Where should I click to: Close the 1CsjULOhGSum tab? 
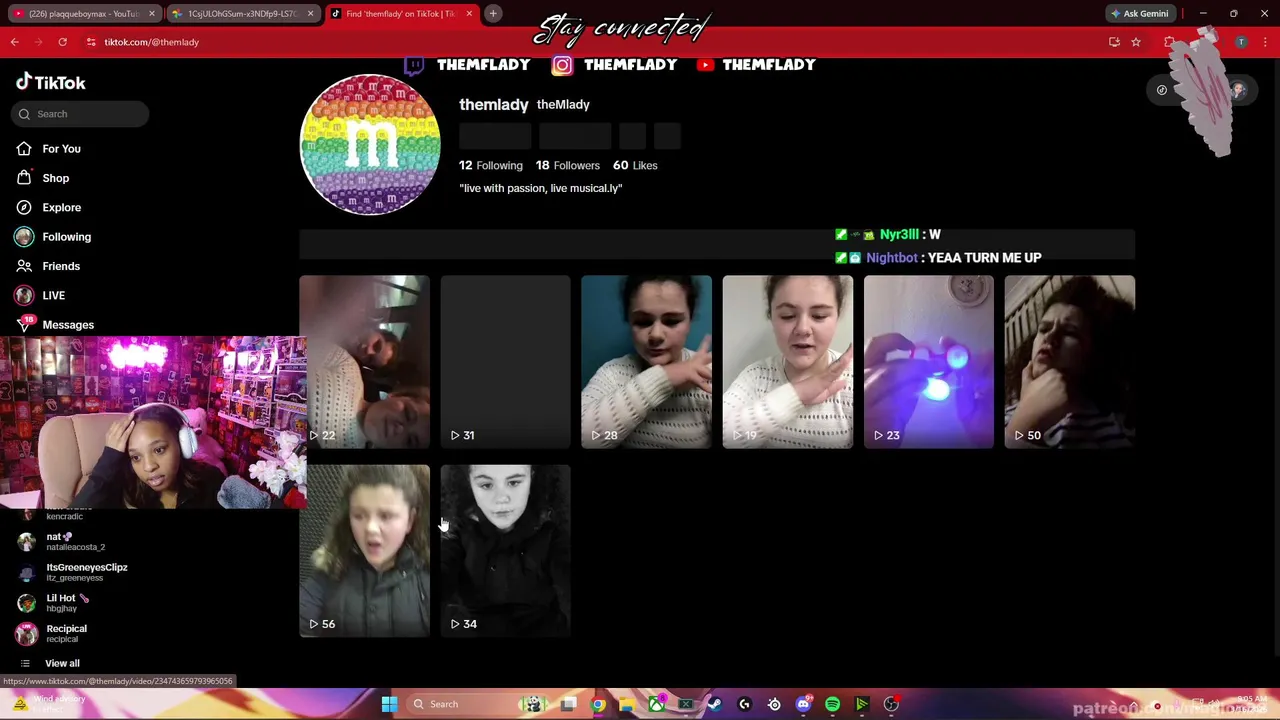[310, 14]
